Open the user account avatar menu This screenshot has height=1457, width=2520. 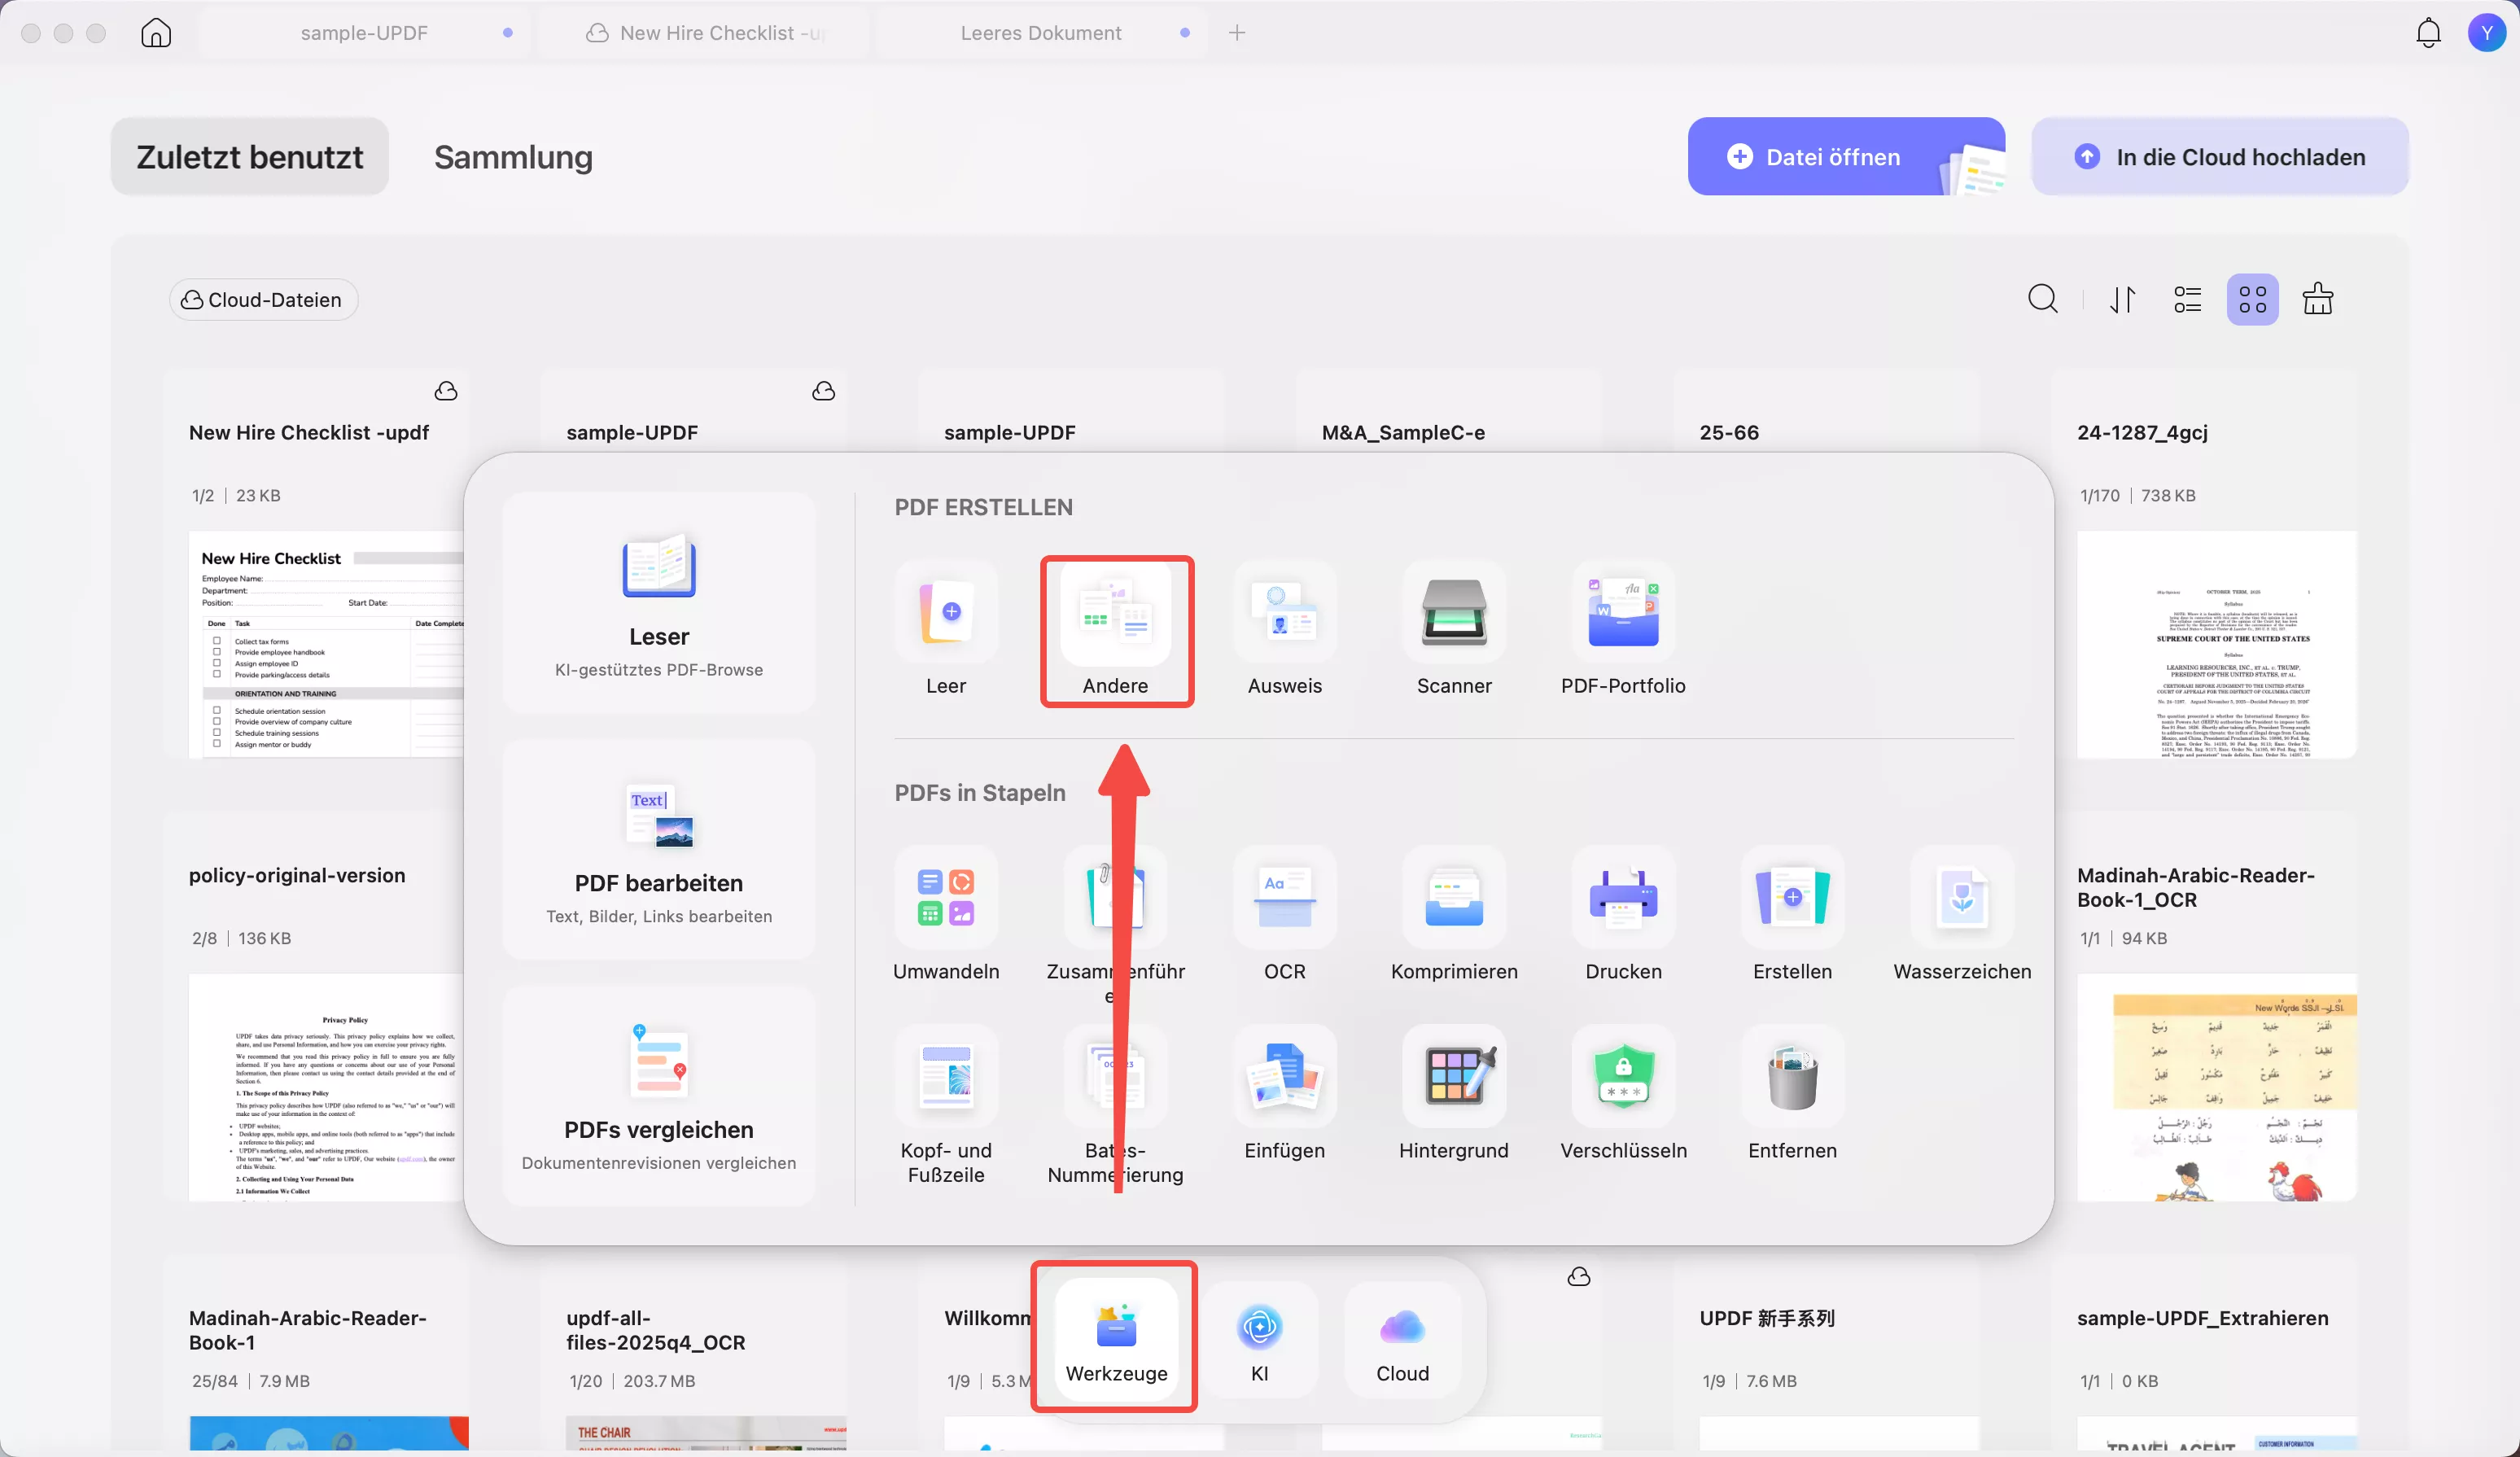[x=2486, y=33]
